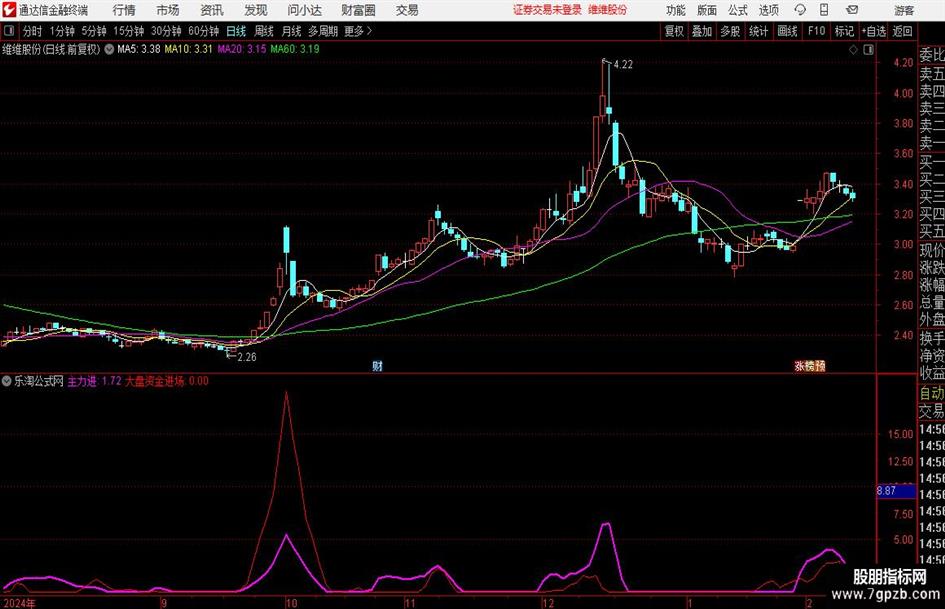Switch to 30分钟 period
This screenshot has width=945, height=609.
point(166,31)
